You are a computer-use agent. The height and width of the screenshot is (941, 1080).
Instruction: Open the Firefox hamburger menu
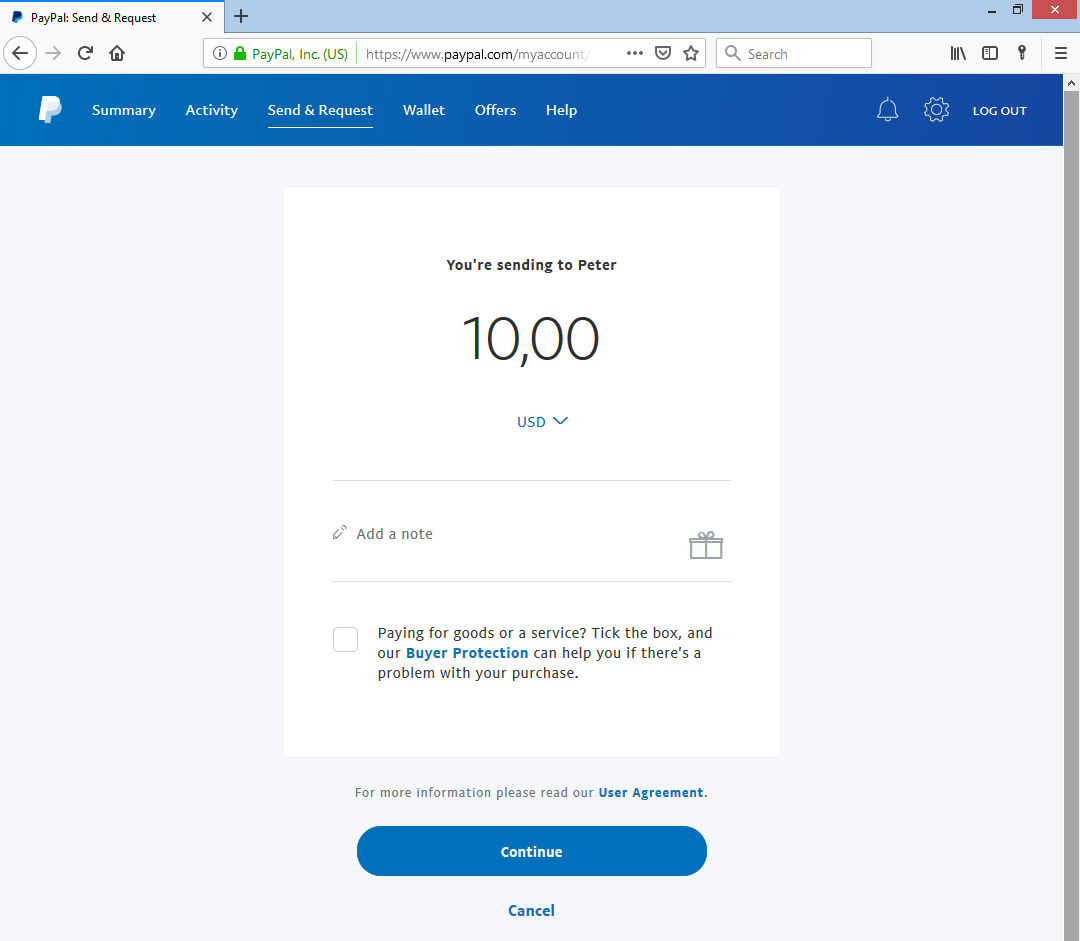(1061, 53)
